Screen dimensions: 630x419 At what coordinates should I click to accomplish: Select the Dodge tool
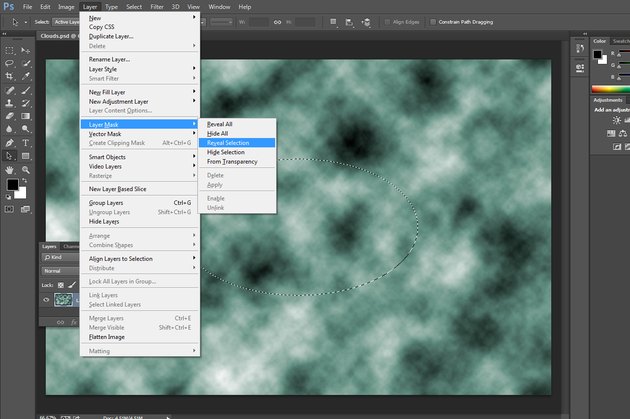[x=25, y=129]
